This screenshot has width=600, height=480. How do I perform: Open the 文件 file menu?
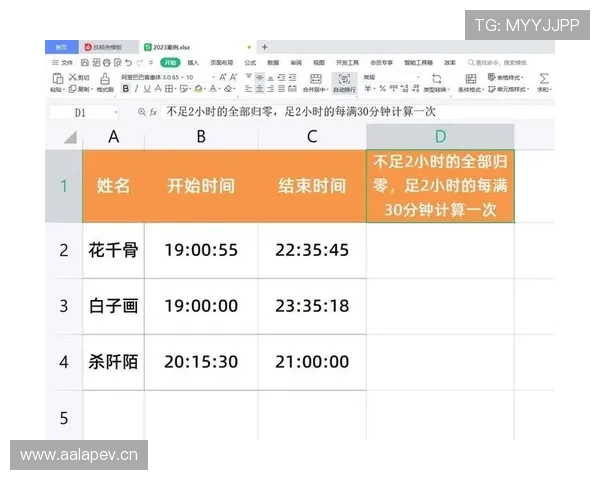62,63
